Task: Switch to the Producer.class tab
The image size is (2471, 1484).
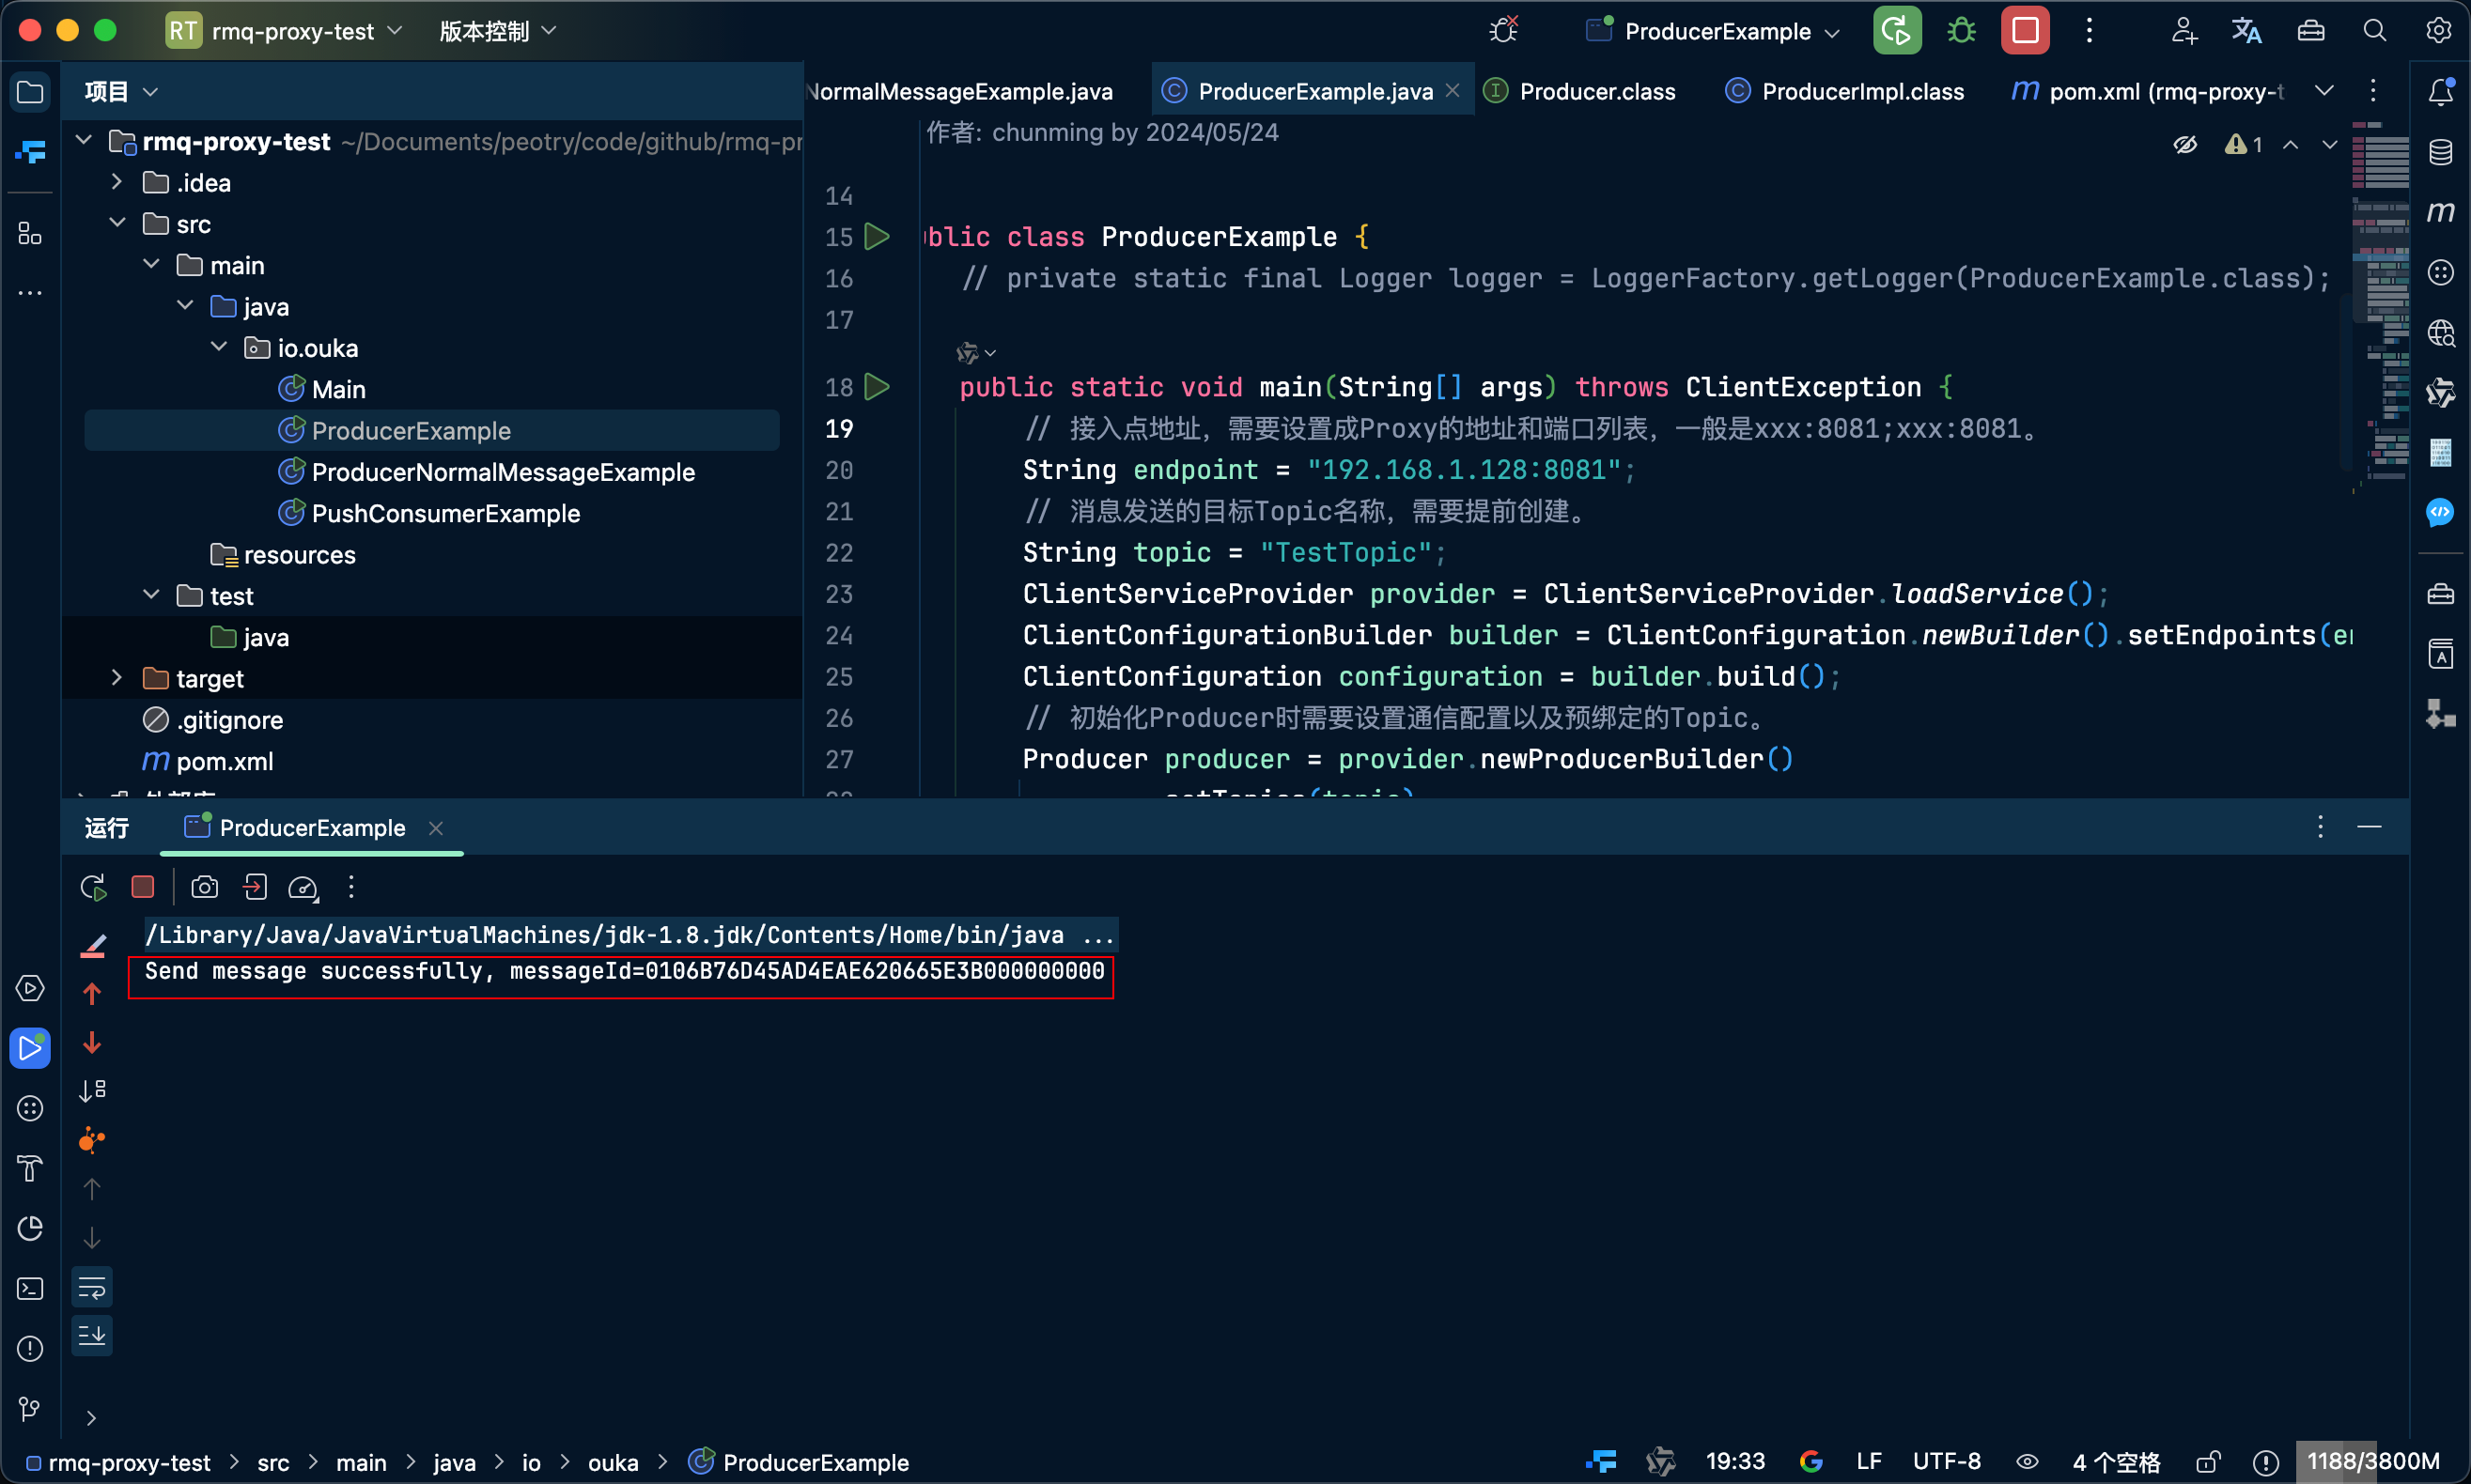Action: pos(1581,91)
